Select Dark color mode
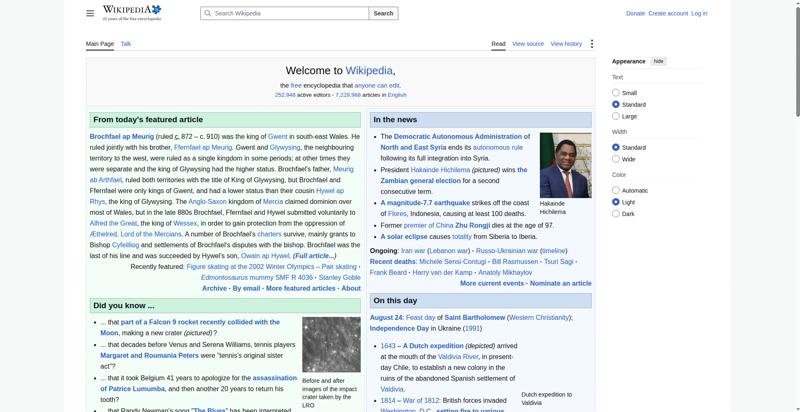The width and height of the screenshot is (800, 412). (616, 214)
